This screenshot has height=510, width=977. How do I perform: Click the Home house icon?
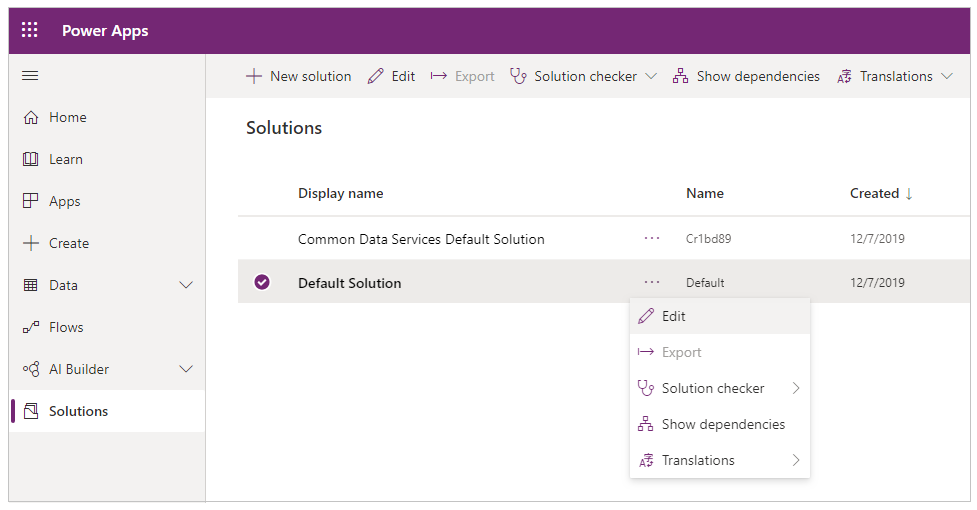coord(31,117)
